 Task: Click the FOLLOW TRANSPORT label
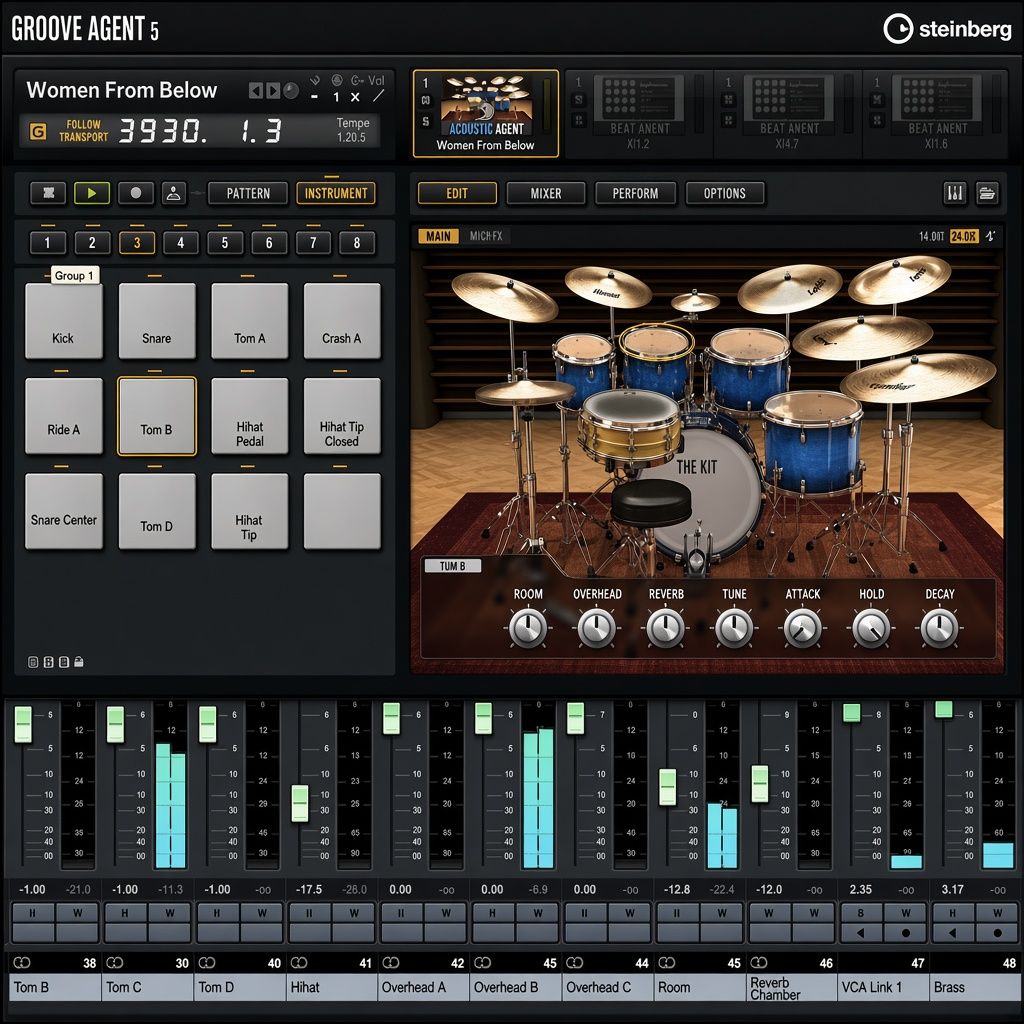tap(84, 131)
